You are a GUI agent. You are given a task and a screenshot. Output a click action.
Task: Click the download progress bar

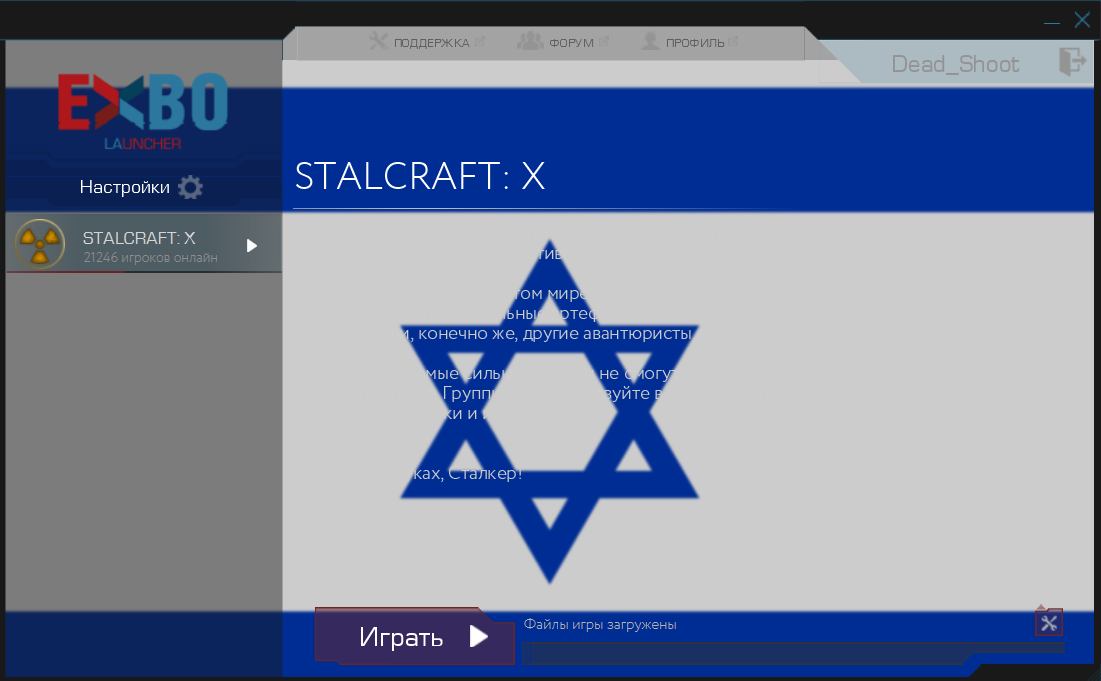click(793, 652)
